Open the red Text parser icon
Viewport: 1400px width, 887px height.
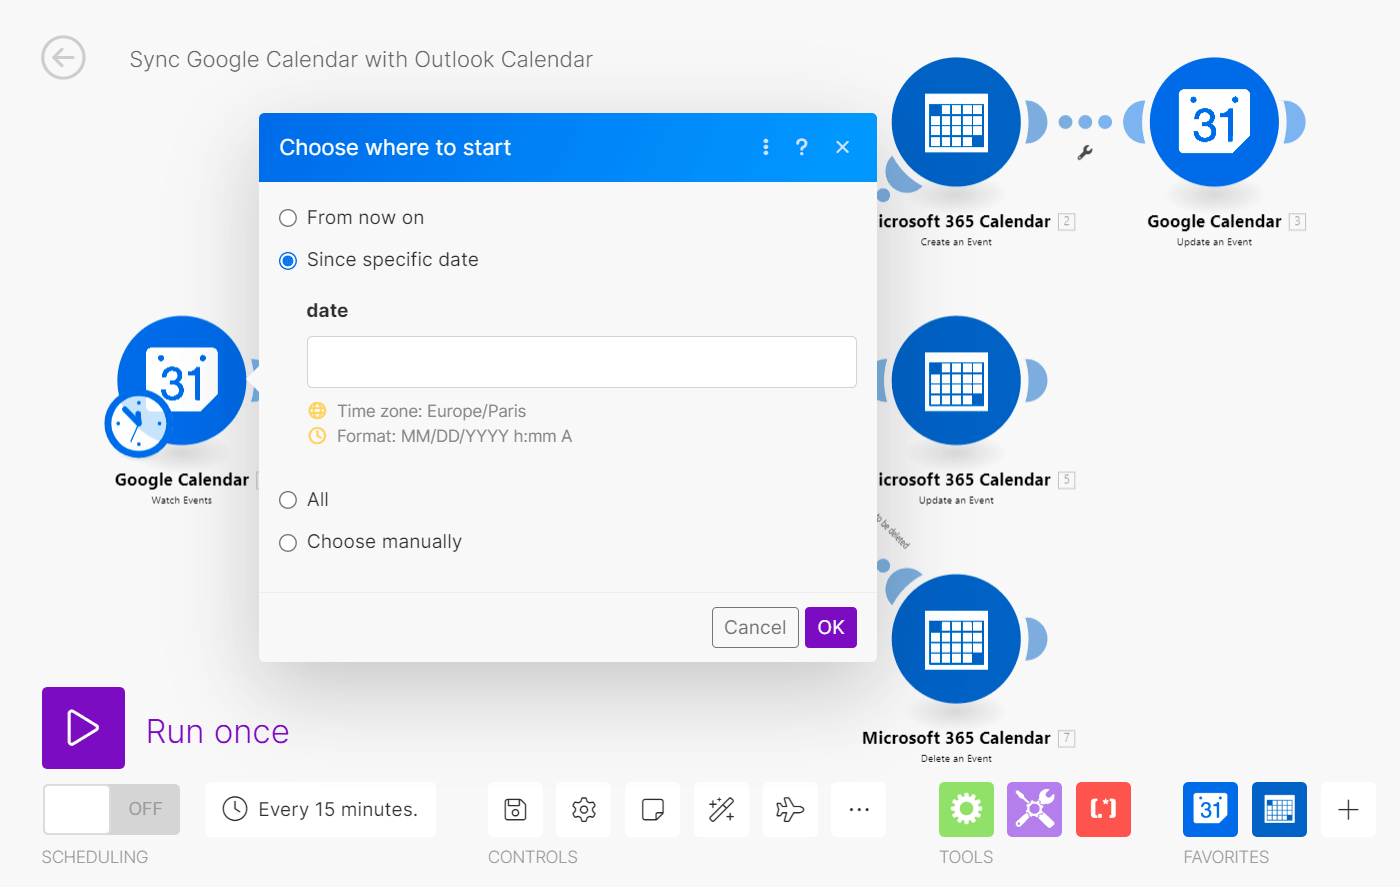click(x=1103, y=809)
